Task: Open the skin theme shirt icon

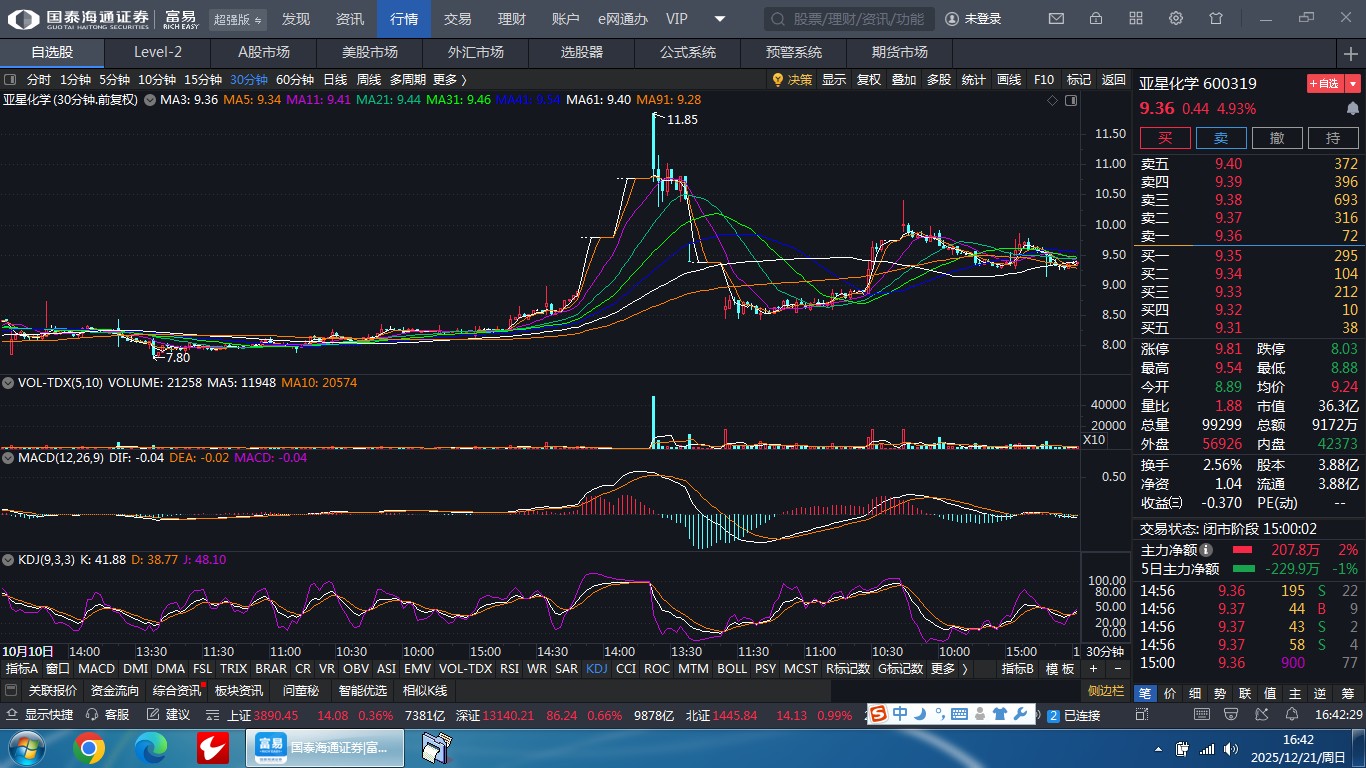Action: 1216,18
